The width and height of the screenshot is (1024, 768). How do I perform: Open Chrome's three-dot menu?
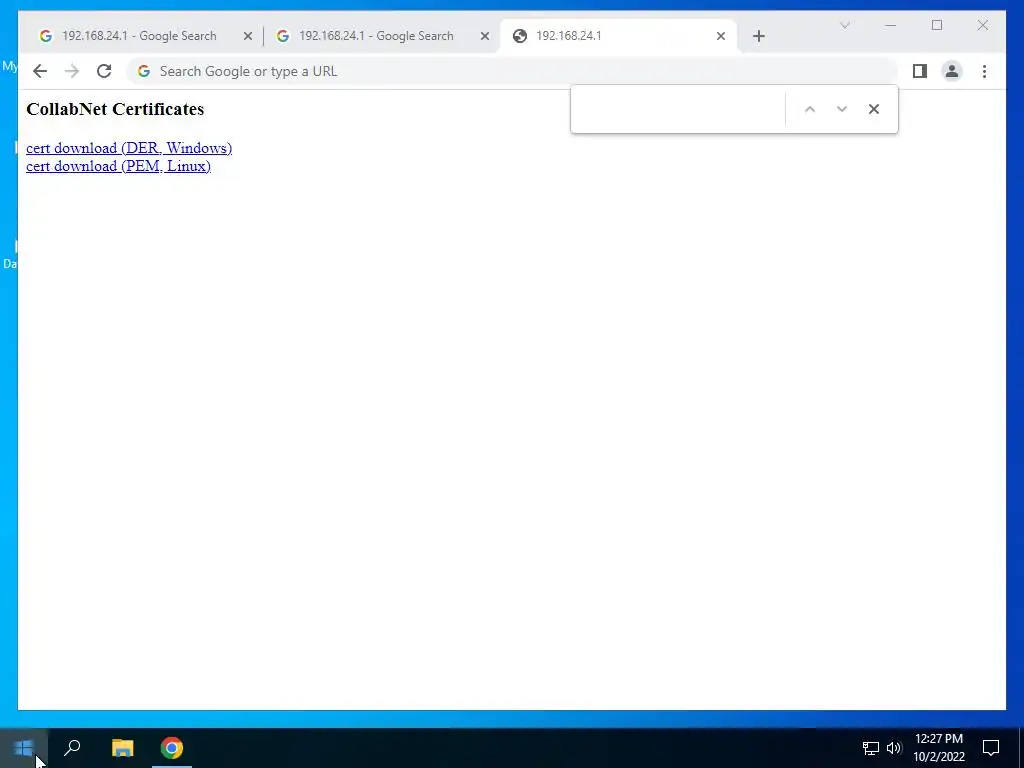point(984,71)
